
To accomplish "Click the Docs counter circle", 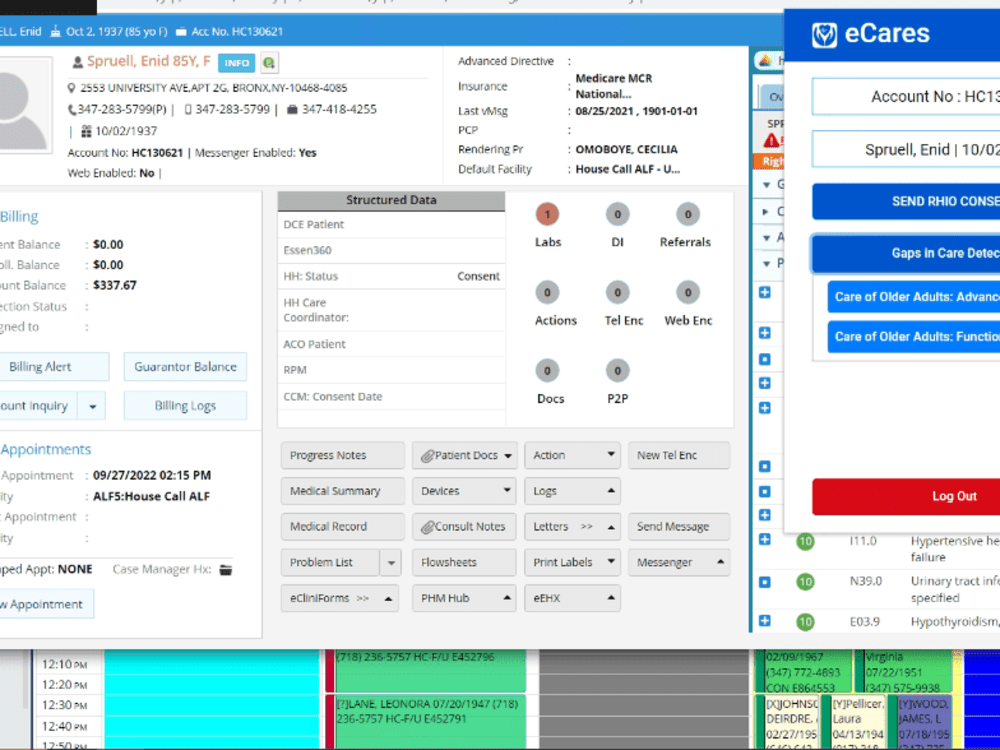I will 547,371.
